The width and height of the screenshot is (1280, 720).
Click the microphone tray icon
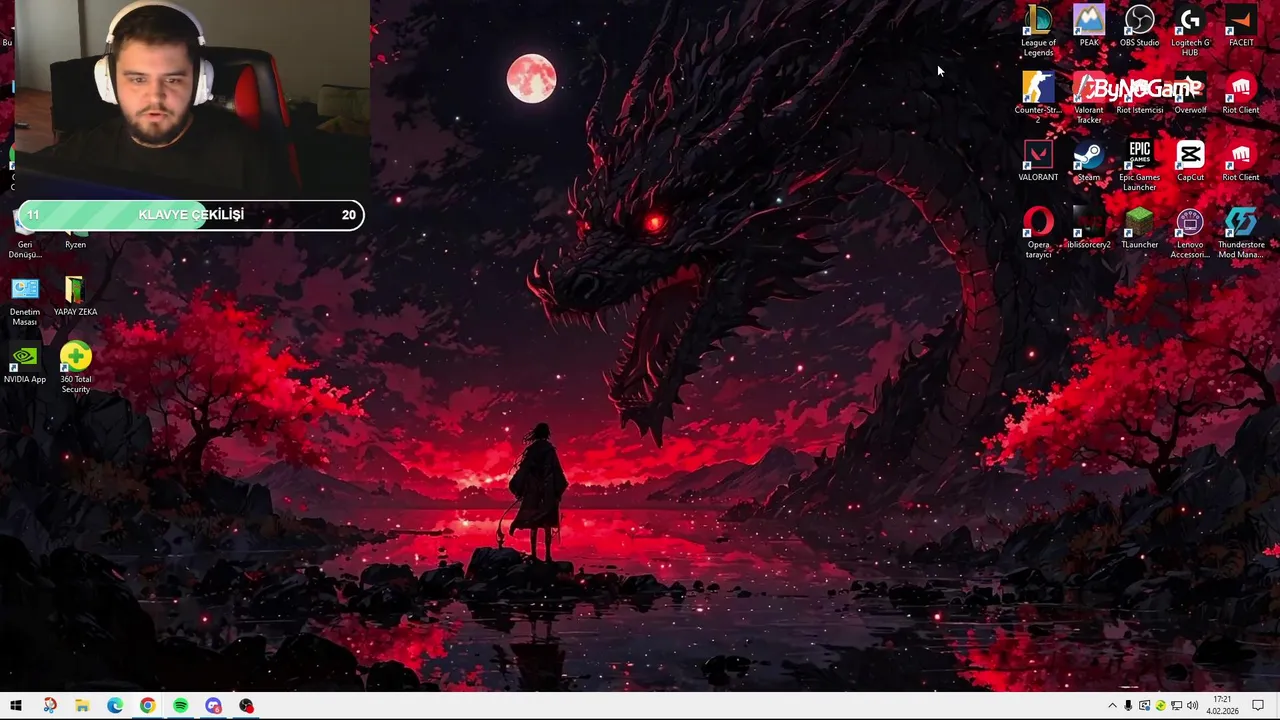[1128, 706]
